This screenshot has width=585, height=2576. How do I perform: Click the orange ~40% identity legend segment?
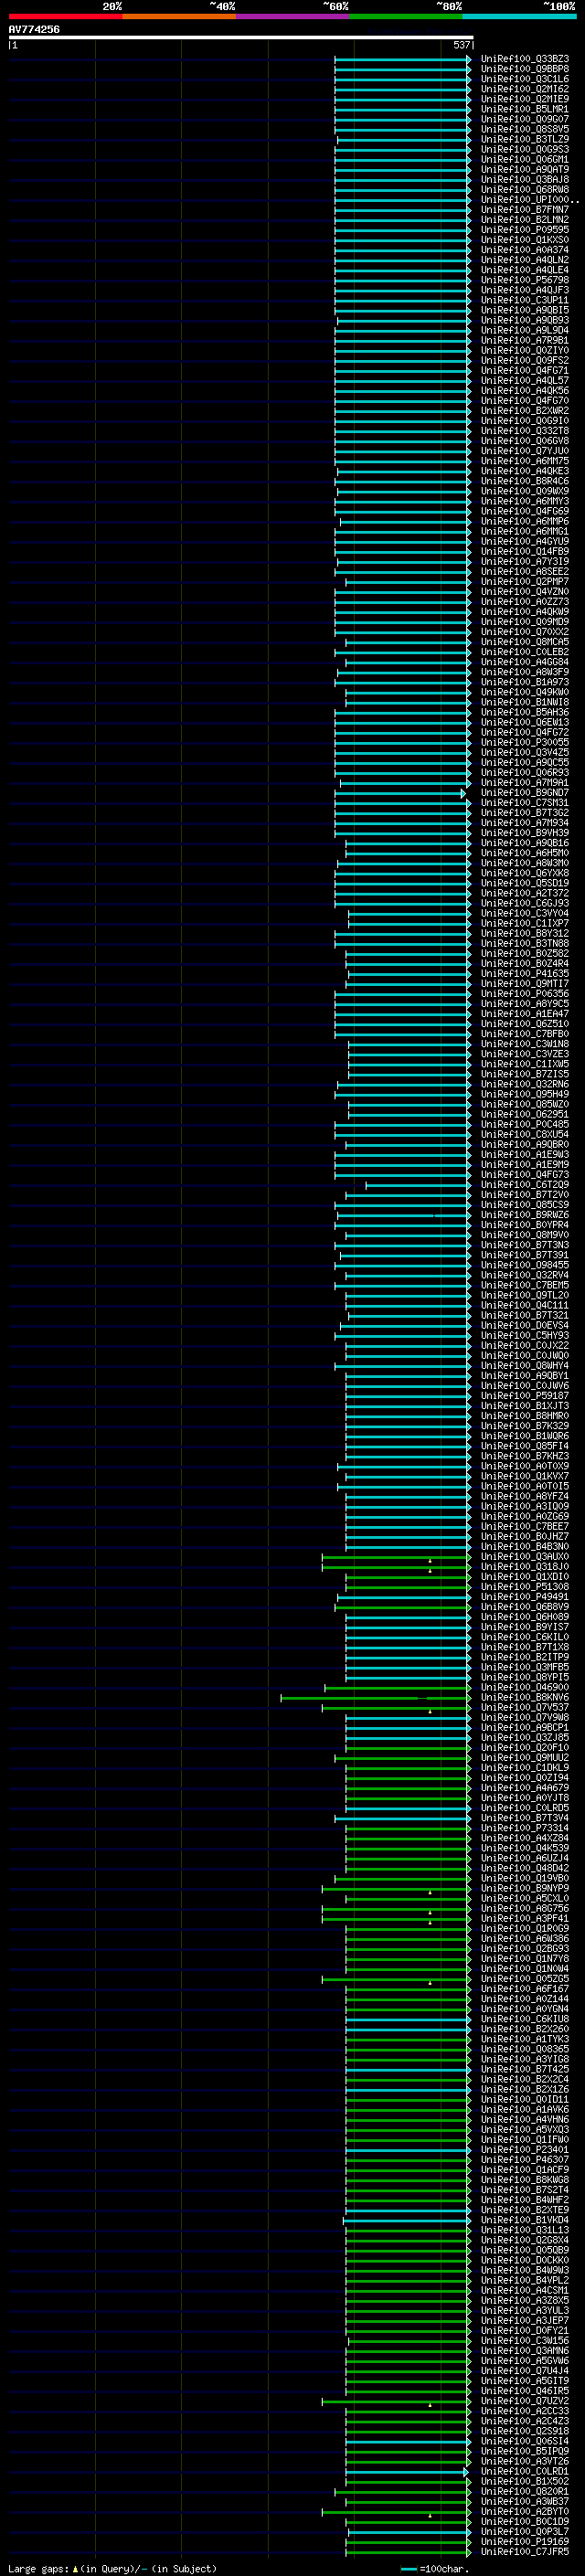tap(179, 16)
